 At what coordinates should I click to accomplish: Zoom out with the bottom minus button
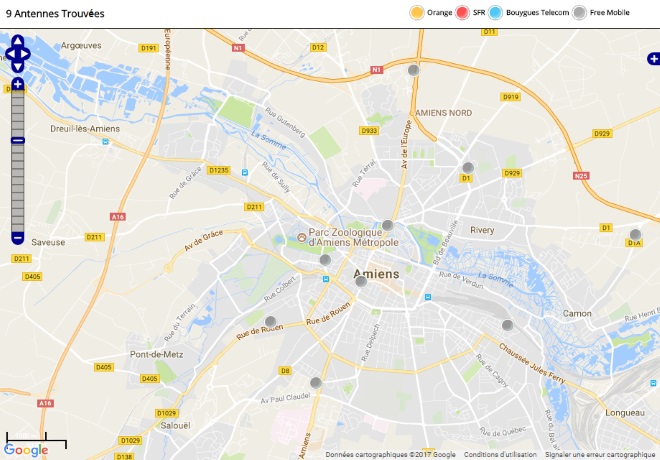pyautogui.click(x=18, y=238)
